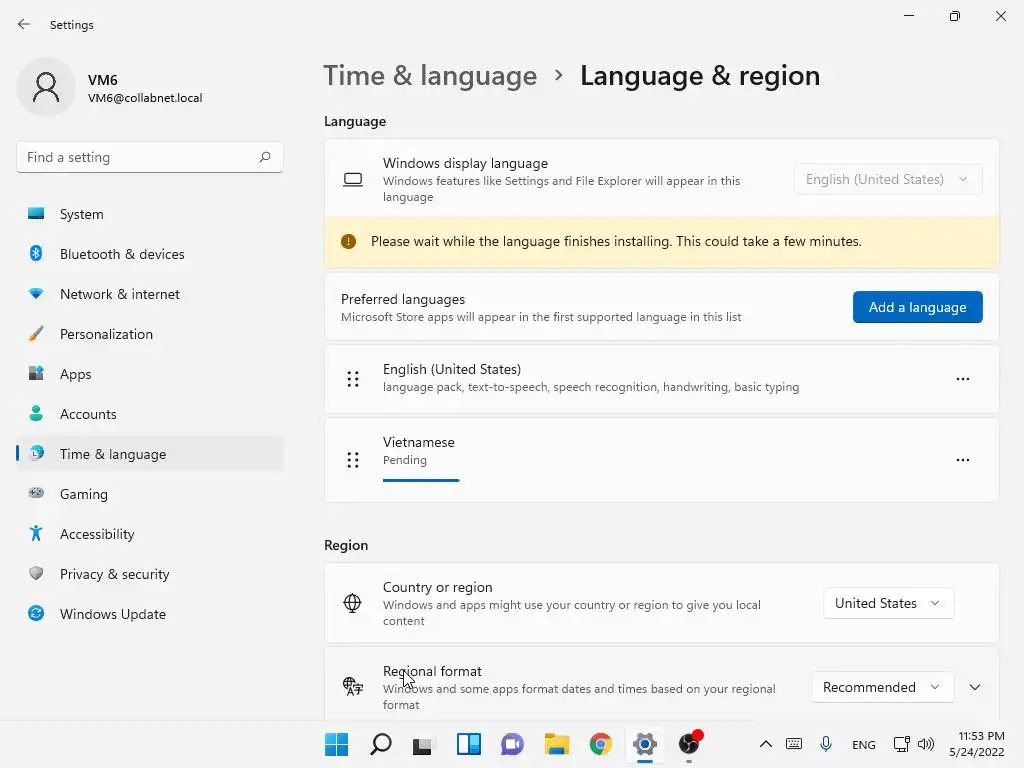Viewport: 1024px width, 768px height.
Task: Open network status tray icon
Action: 901,744
